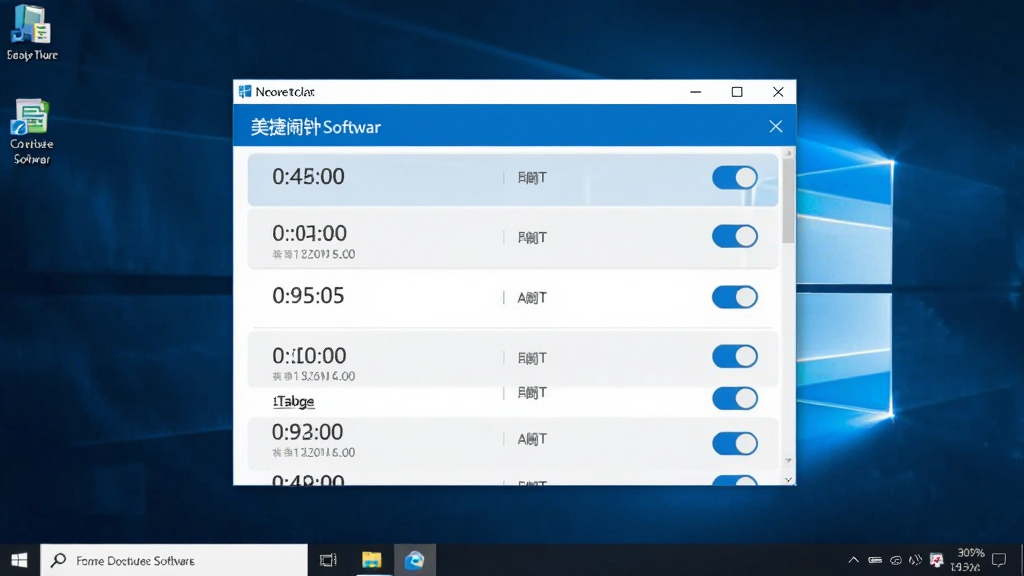The image size is (1024, 576).
Task: Open the 1Tabge link
Action: point(293,401)
